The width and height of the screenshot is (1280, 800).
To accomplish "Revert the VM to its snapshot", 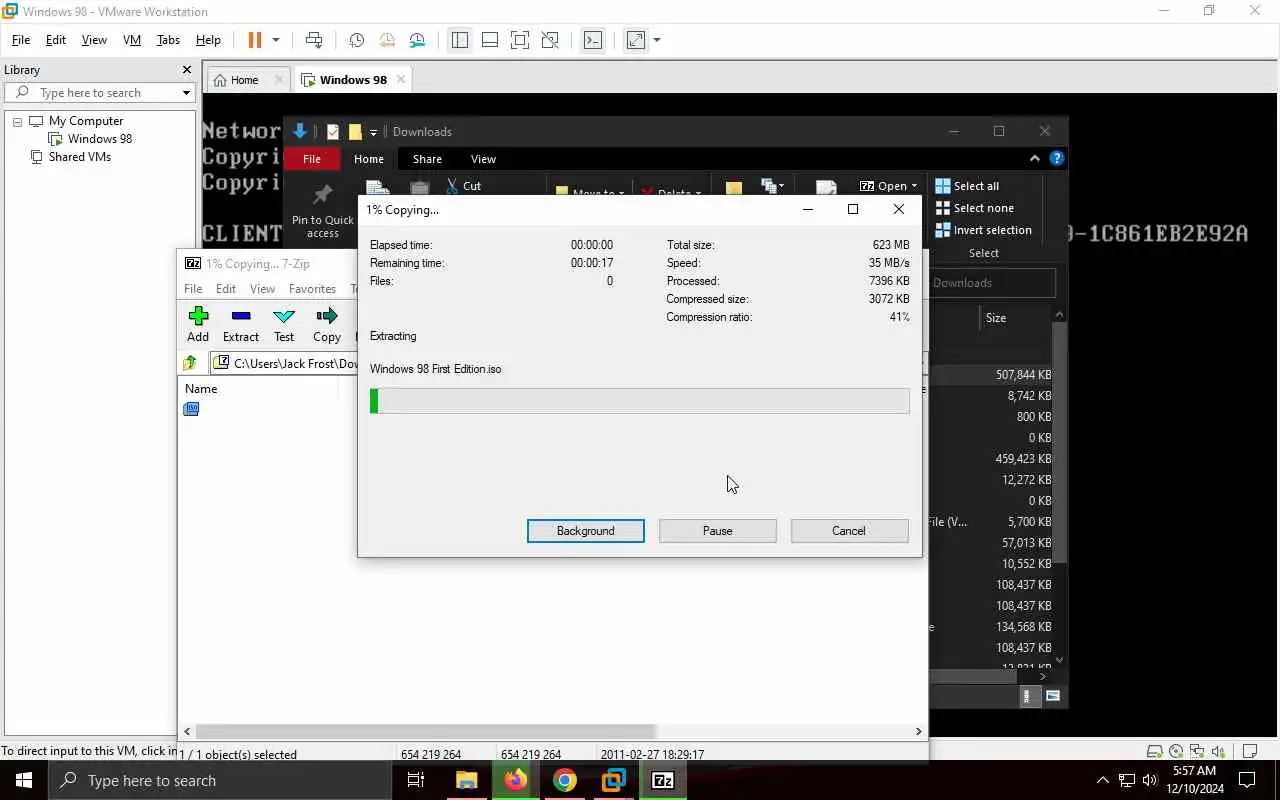I will 387,40.
